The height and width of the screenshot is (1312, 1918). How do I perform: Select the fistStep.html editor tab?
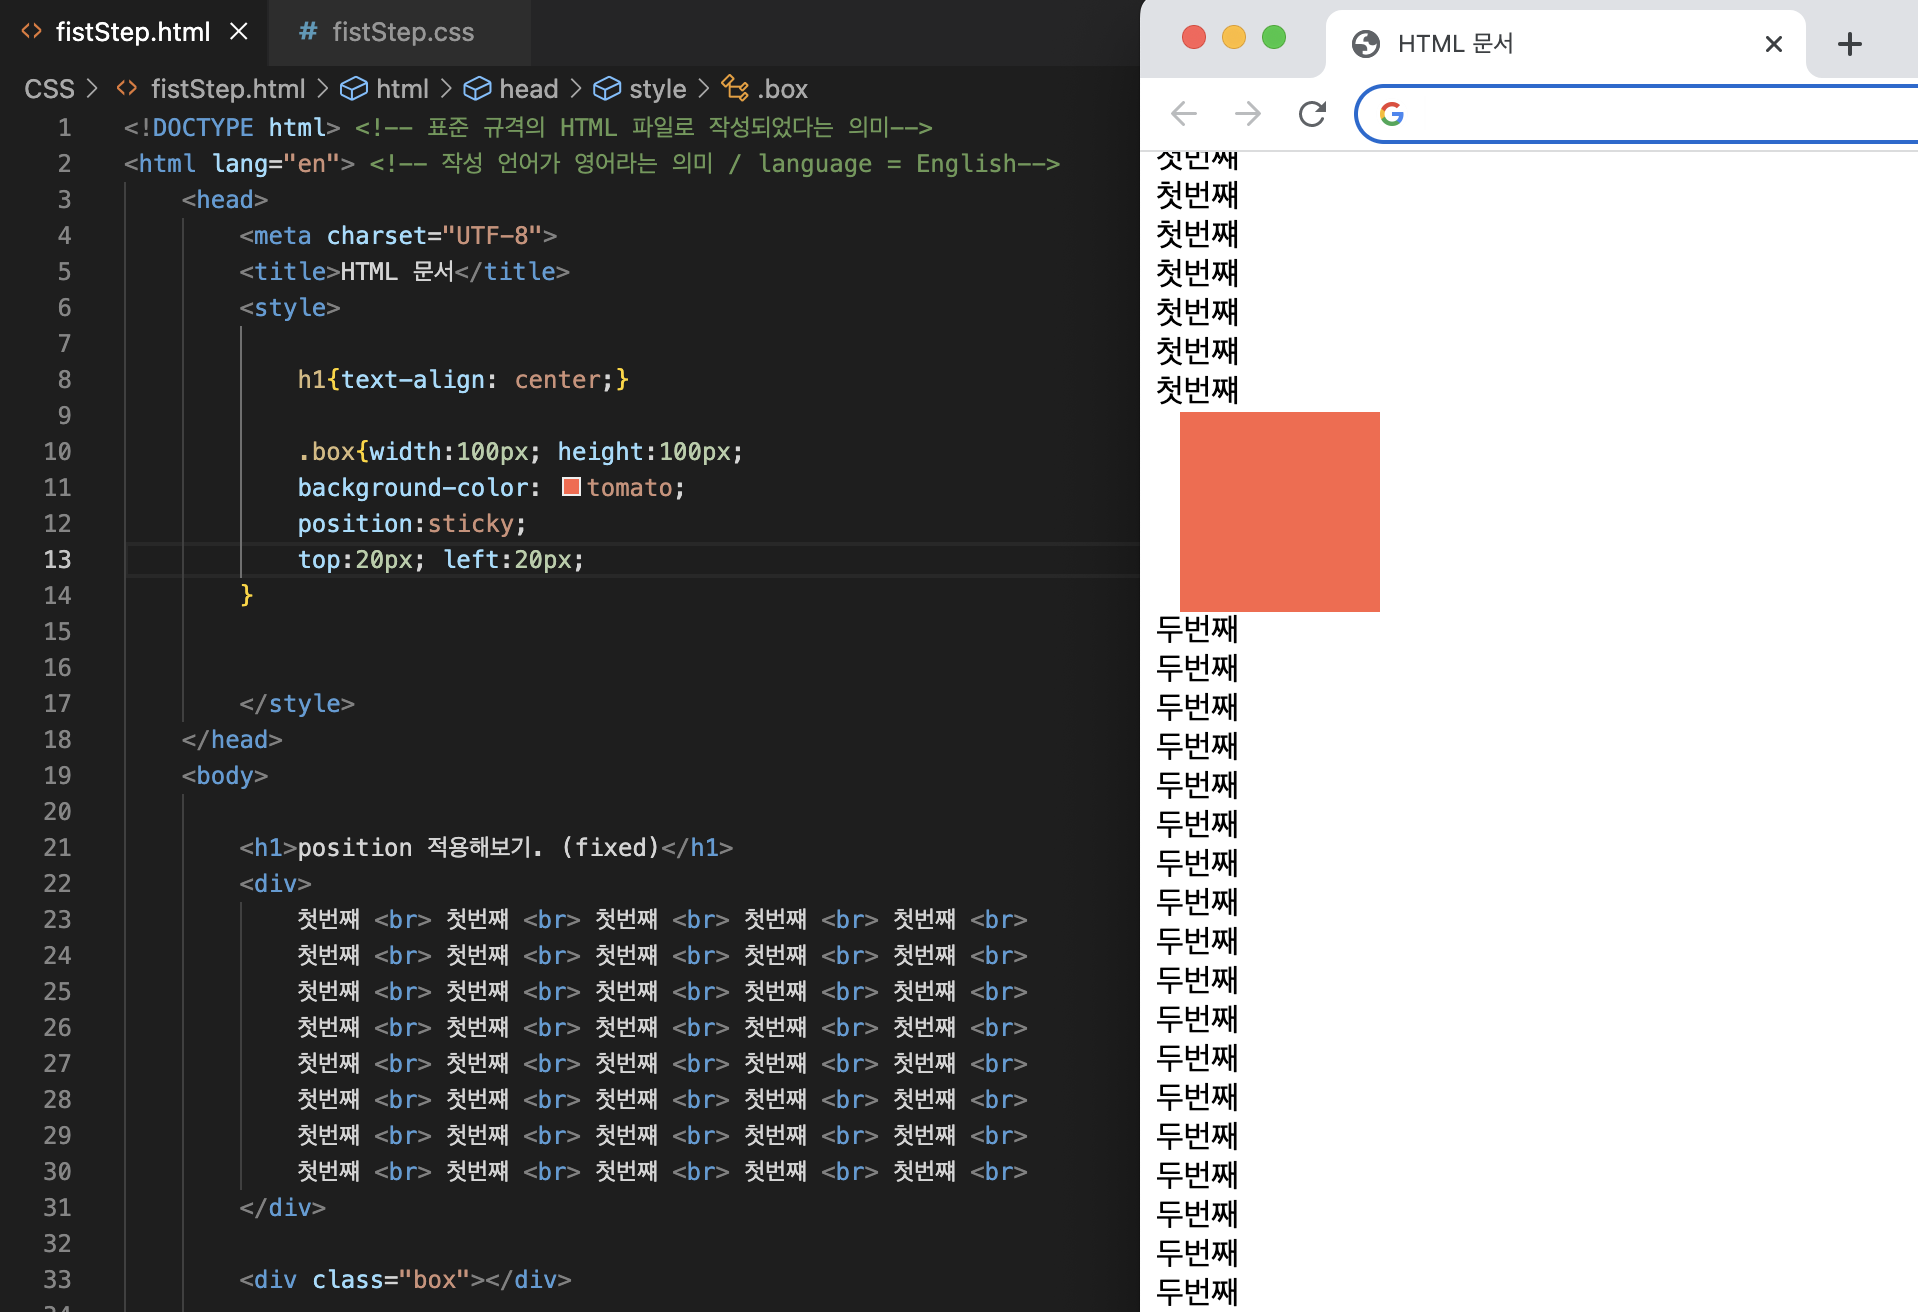[x=133, y=32]
